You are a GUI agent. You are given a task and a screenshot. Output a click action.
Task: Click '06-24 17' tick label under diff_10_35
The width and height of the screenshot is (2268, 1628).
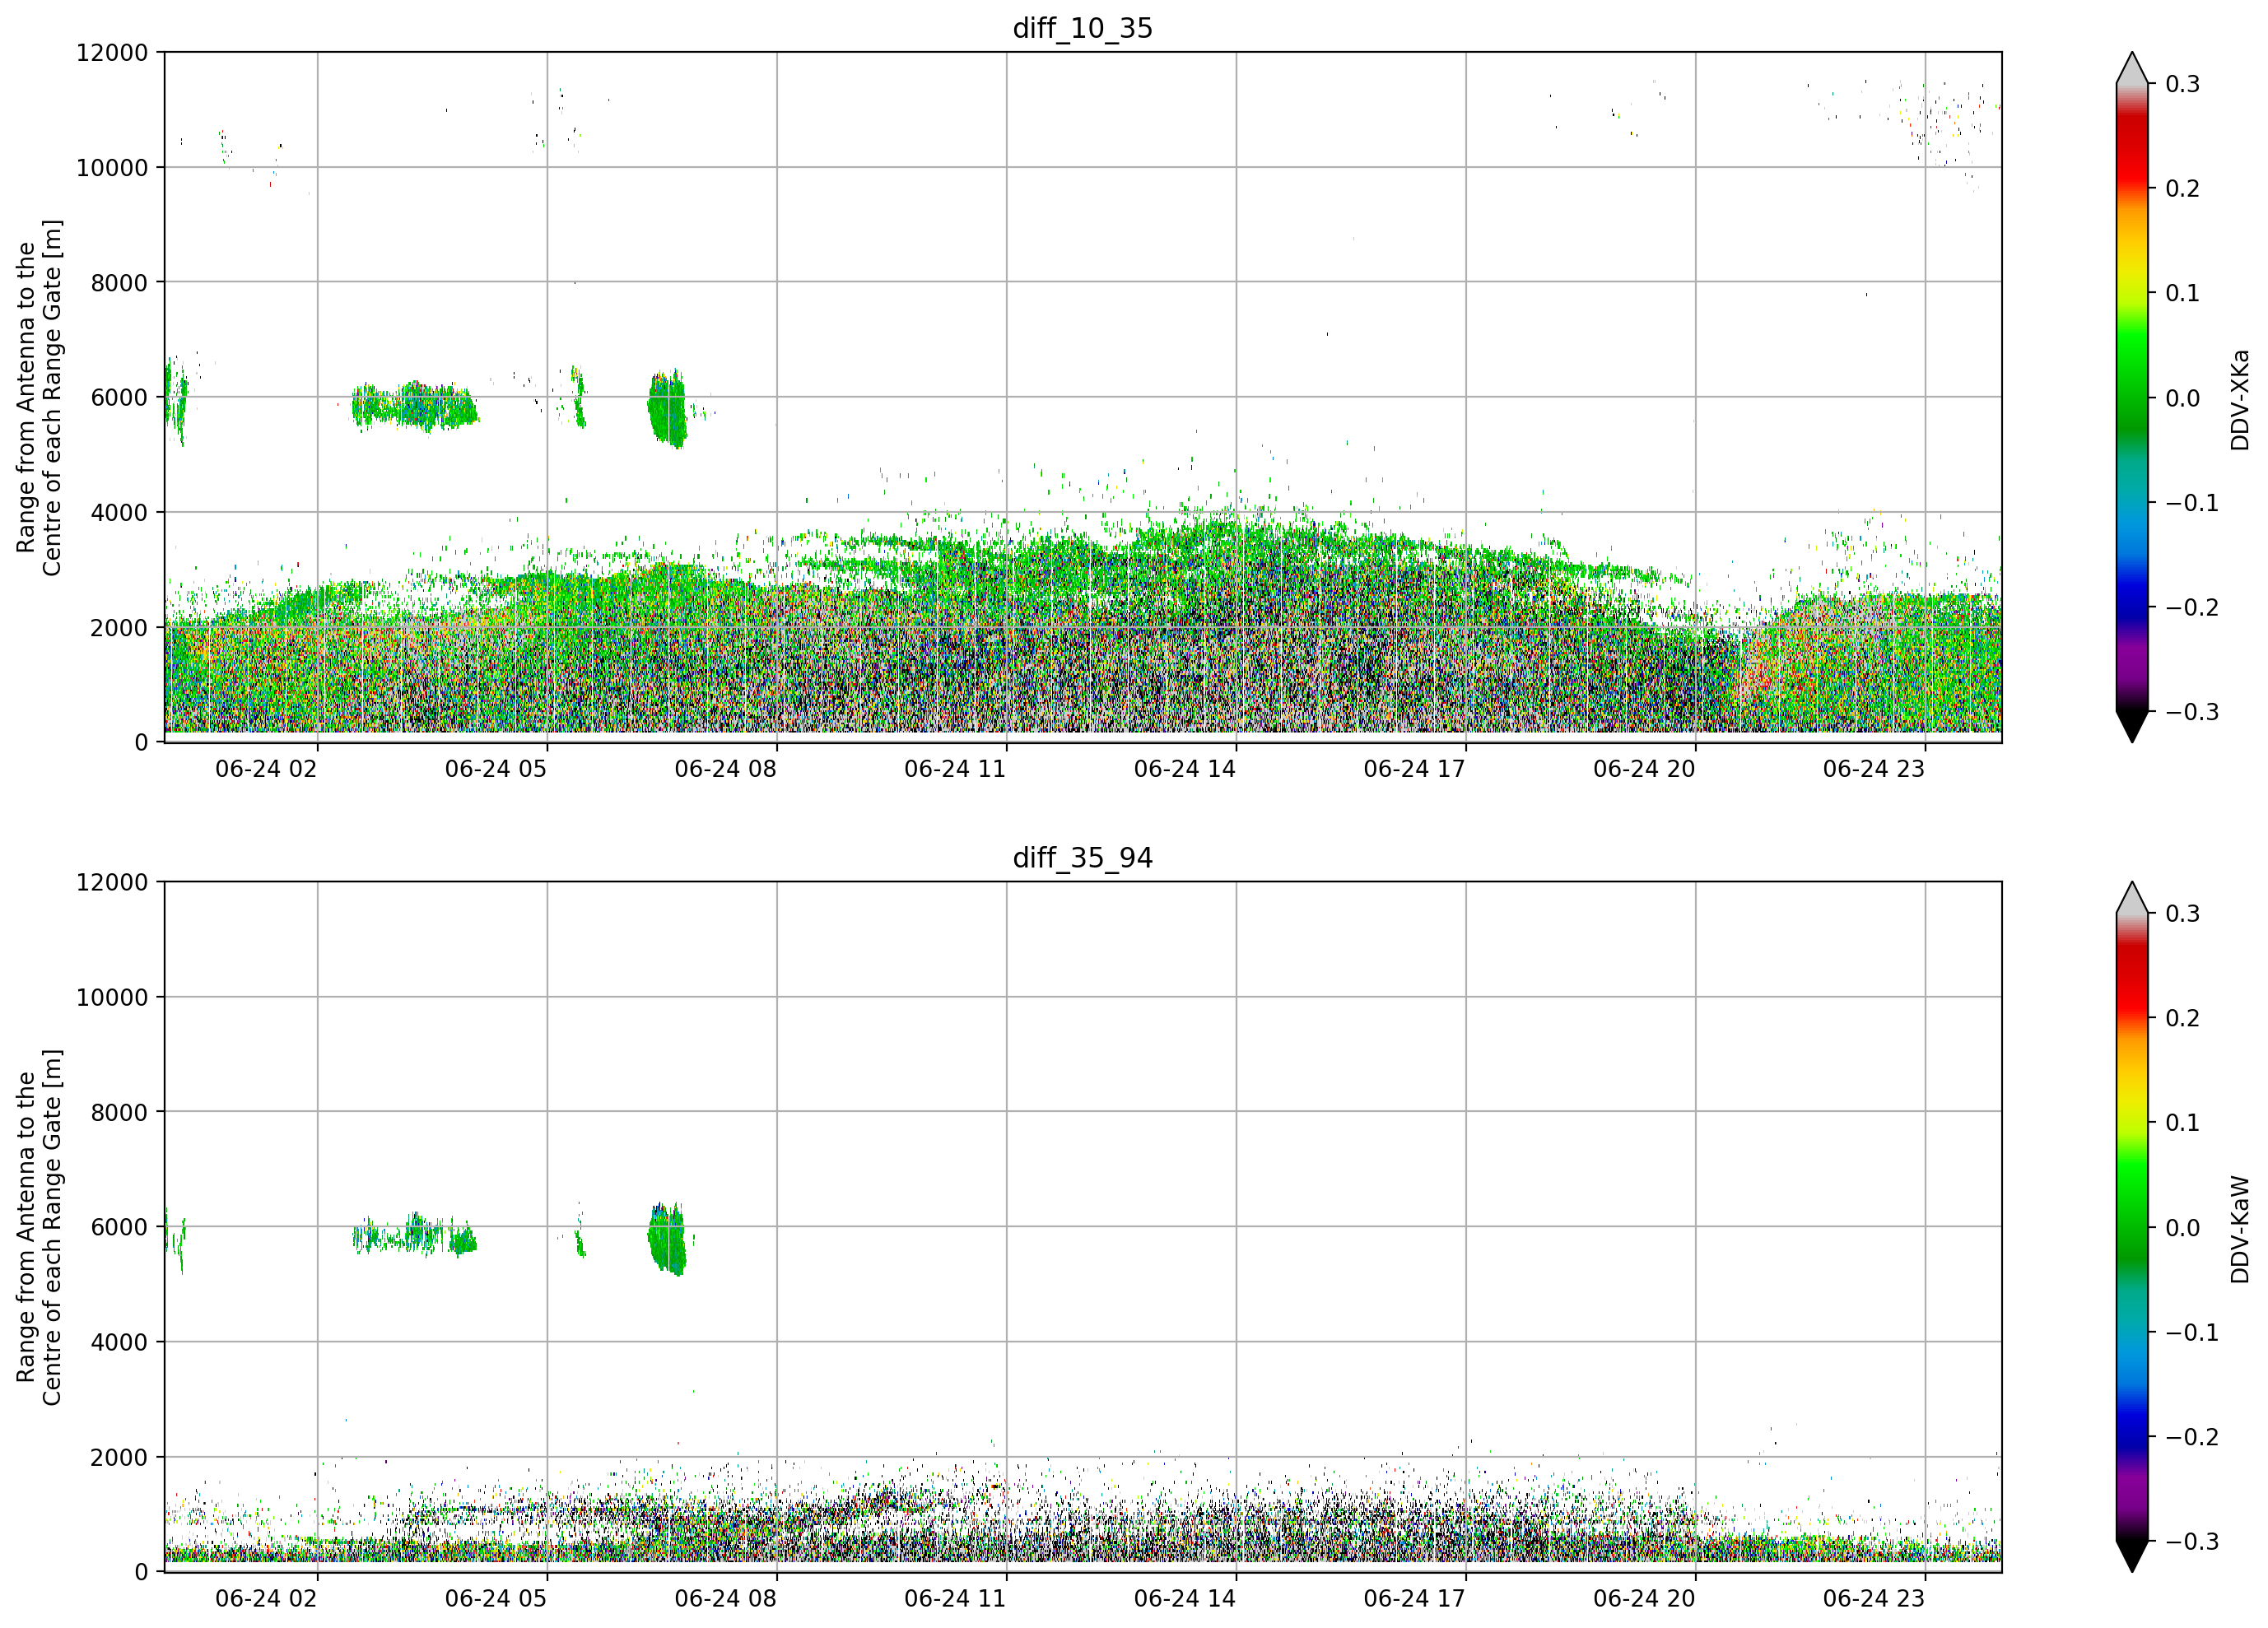pyautogui.click(x=1415, y=769)
